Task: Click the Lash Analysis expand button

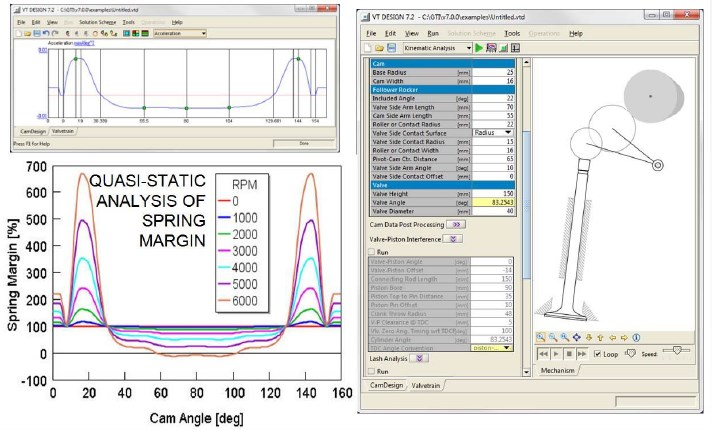Action: click(x=420, y=357)
